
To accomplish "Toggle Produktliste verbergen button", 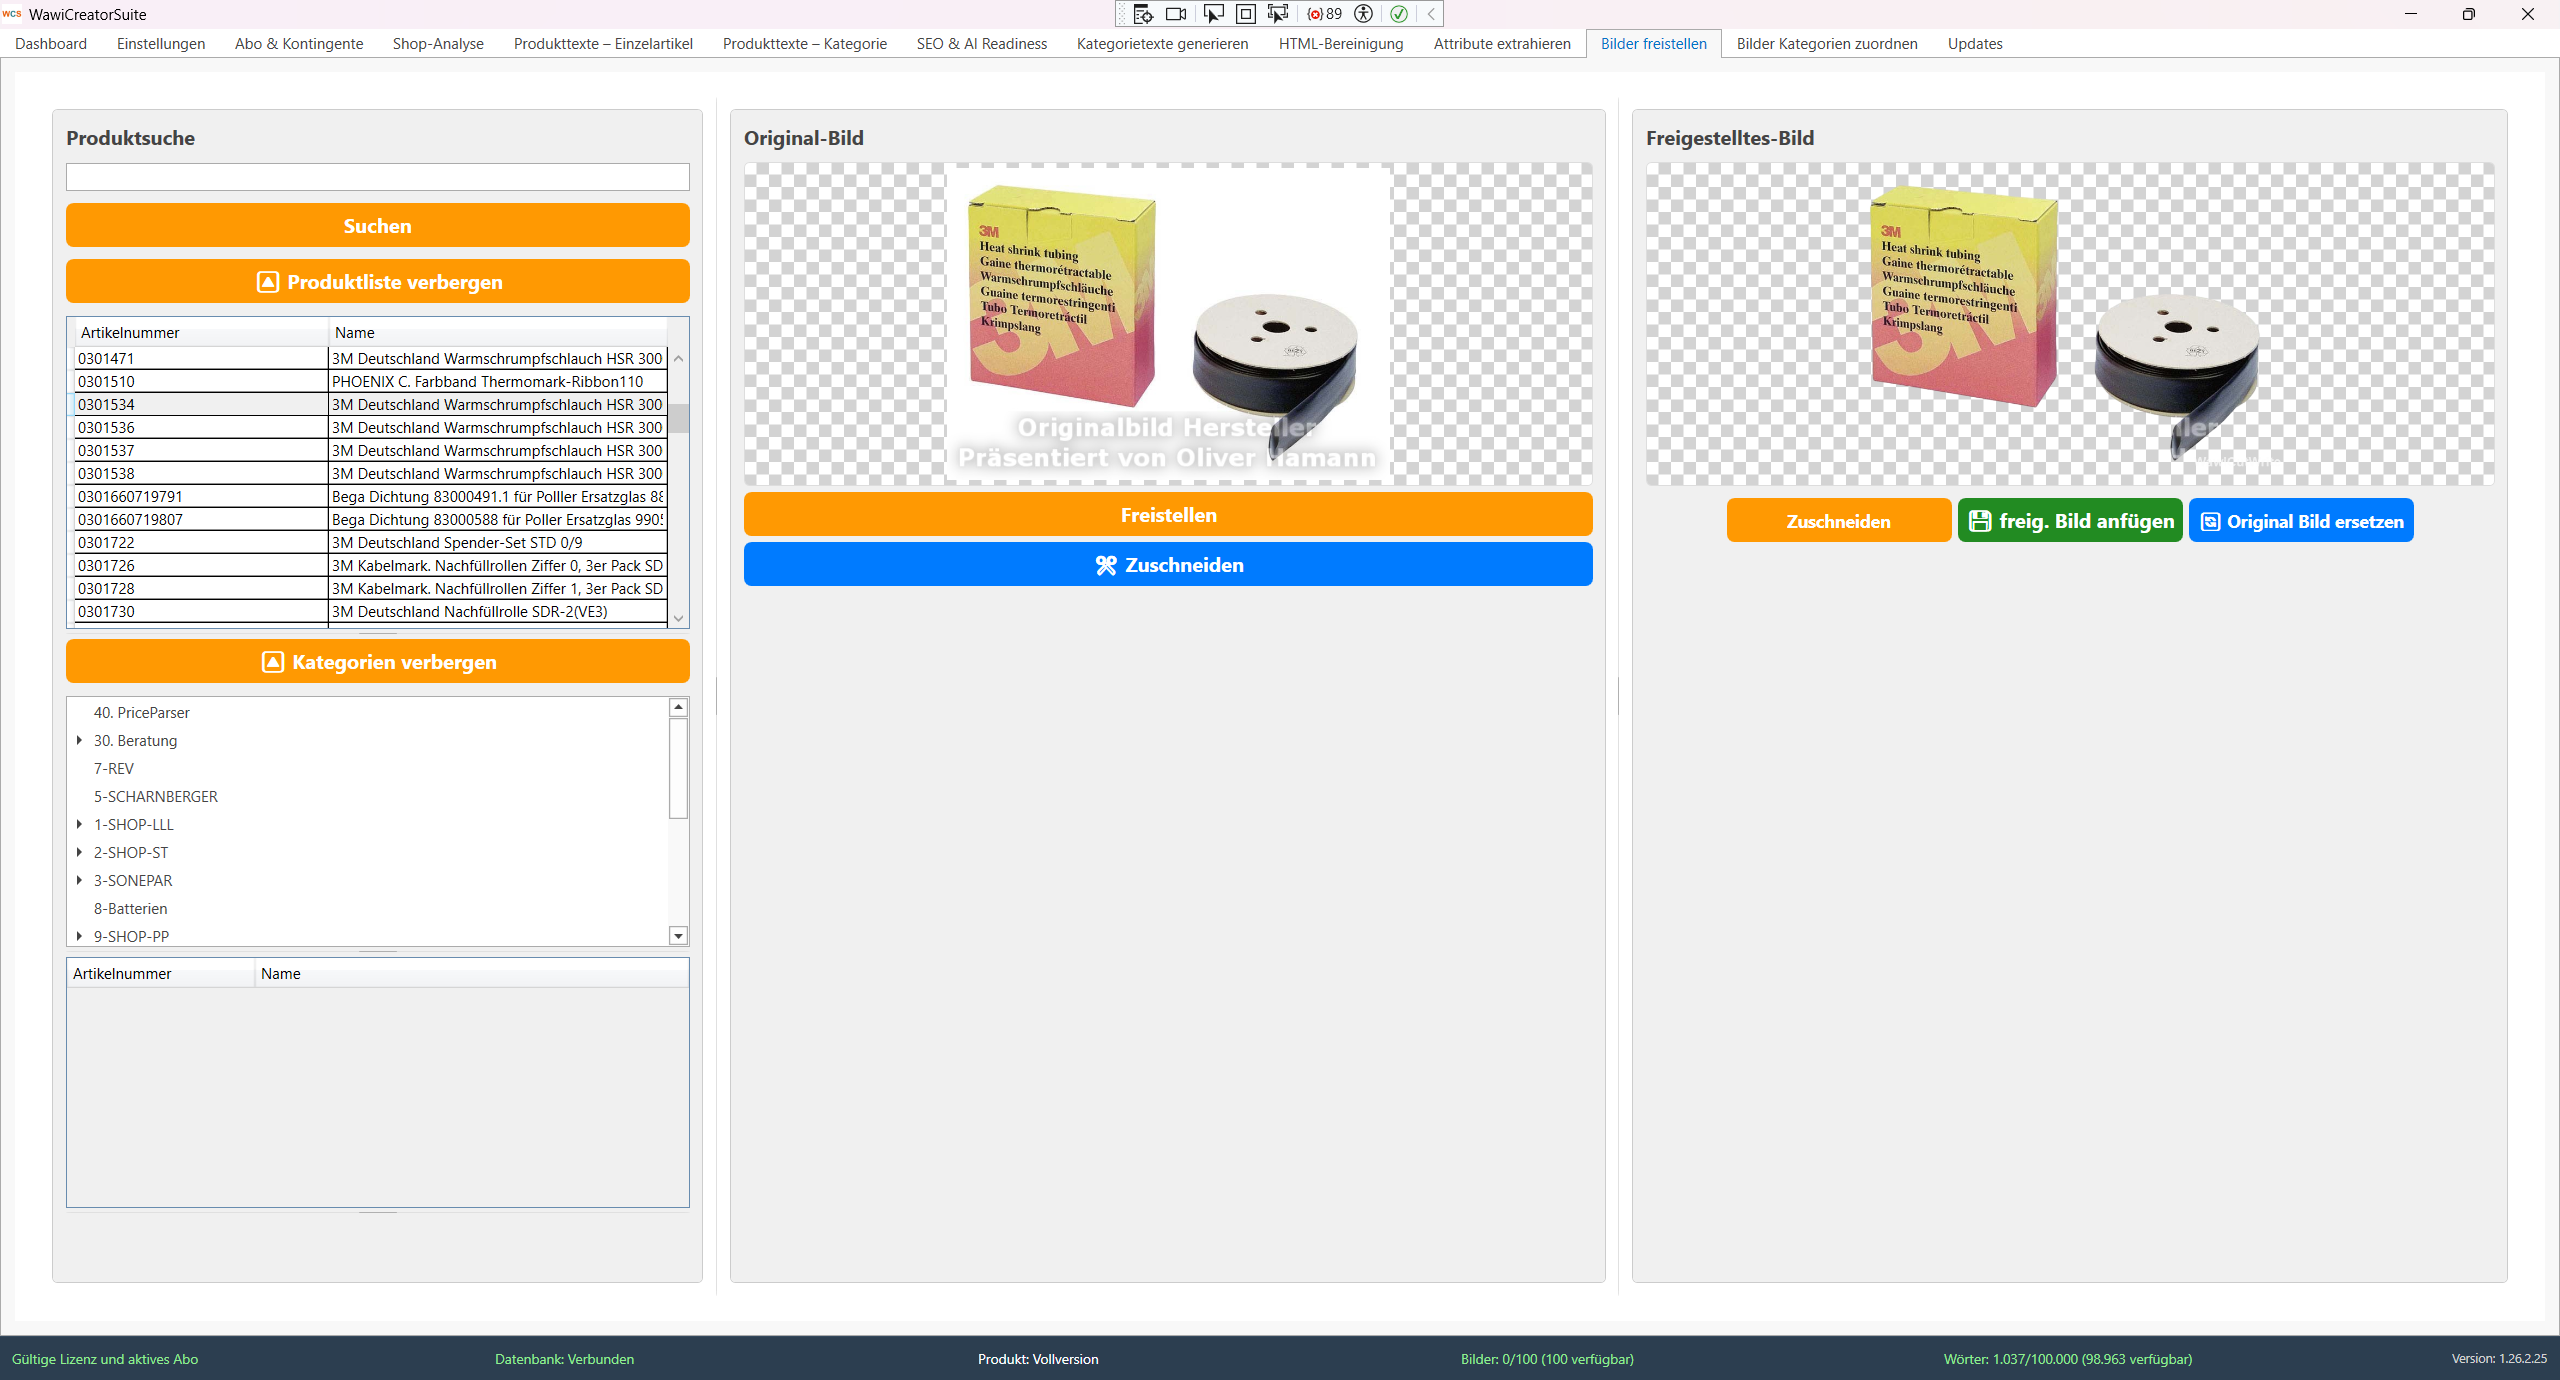I will click(x=378, y=282).
